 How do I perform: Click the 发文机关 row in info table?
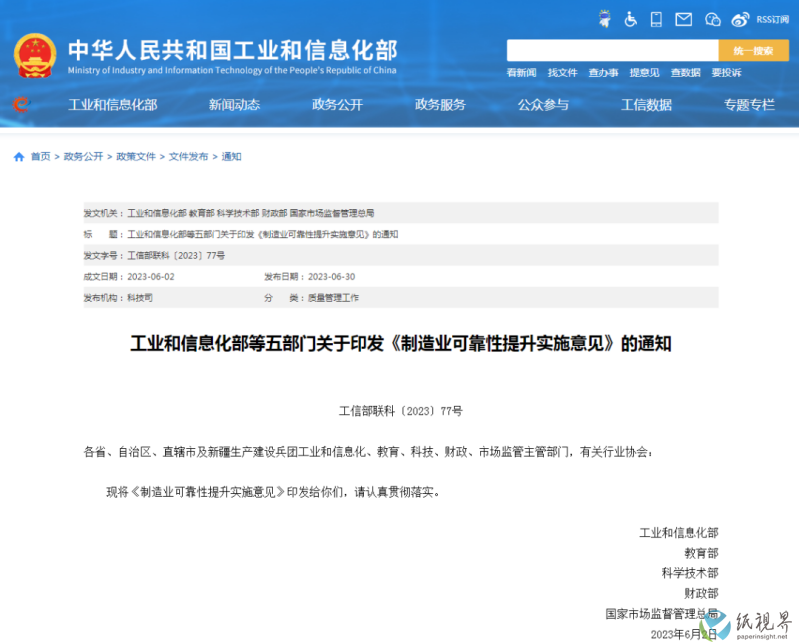pos(401,212)
